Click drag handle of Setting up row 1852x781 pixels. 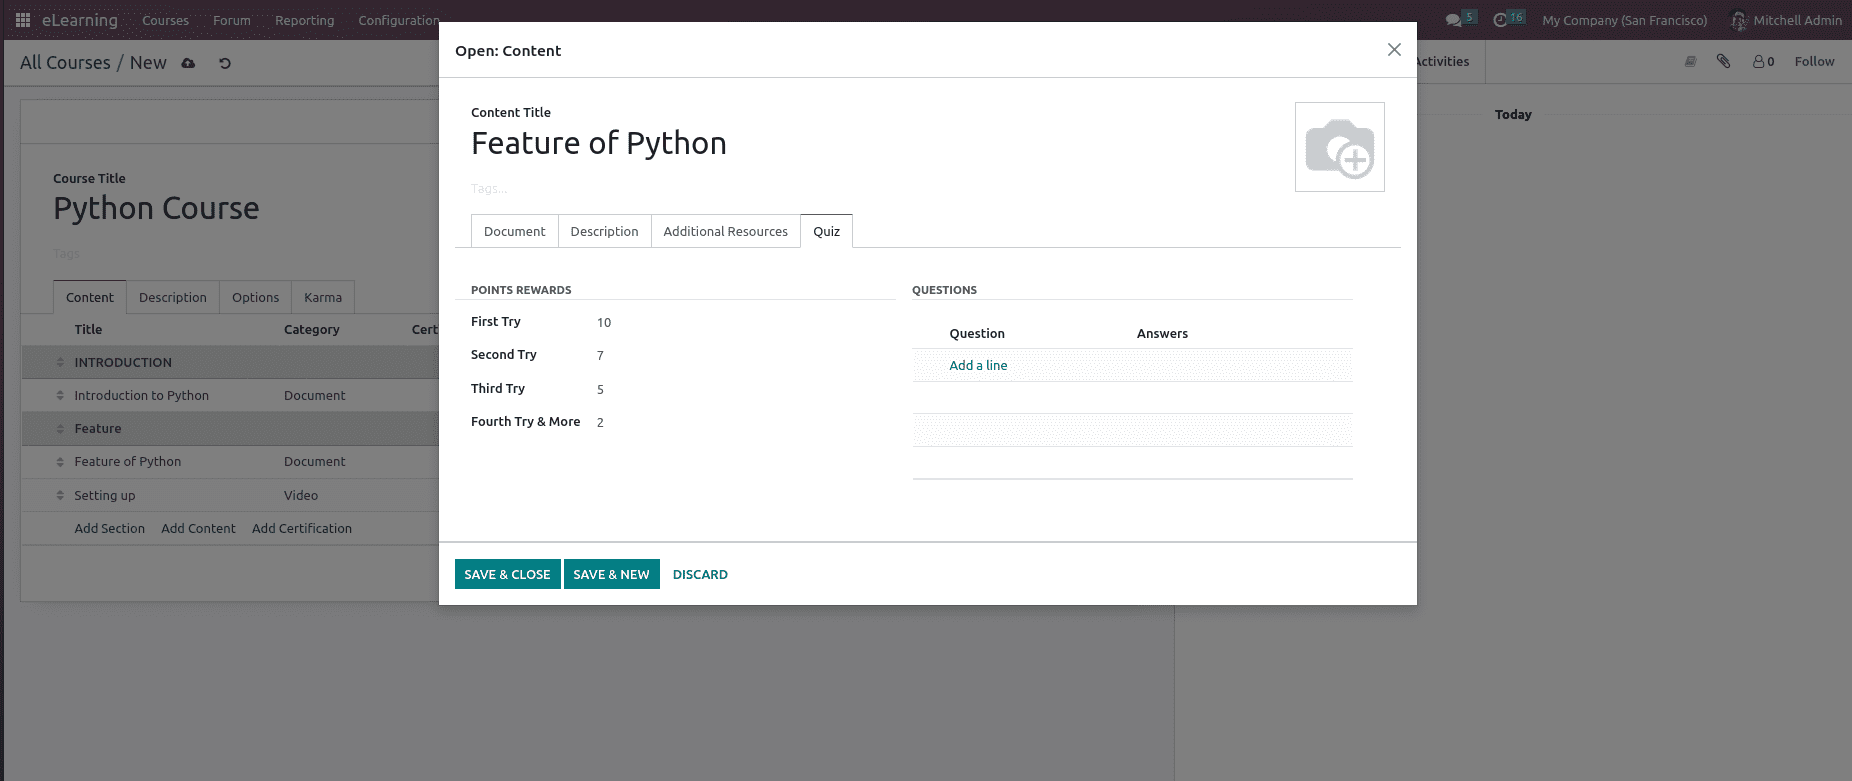click(x=60, y=496)
